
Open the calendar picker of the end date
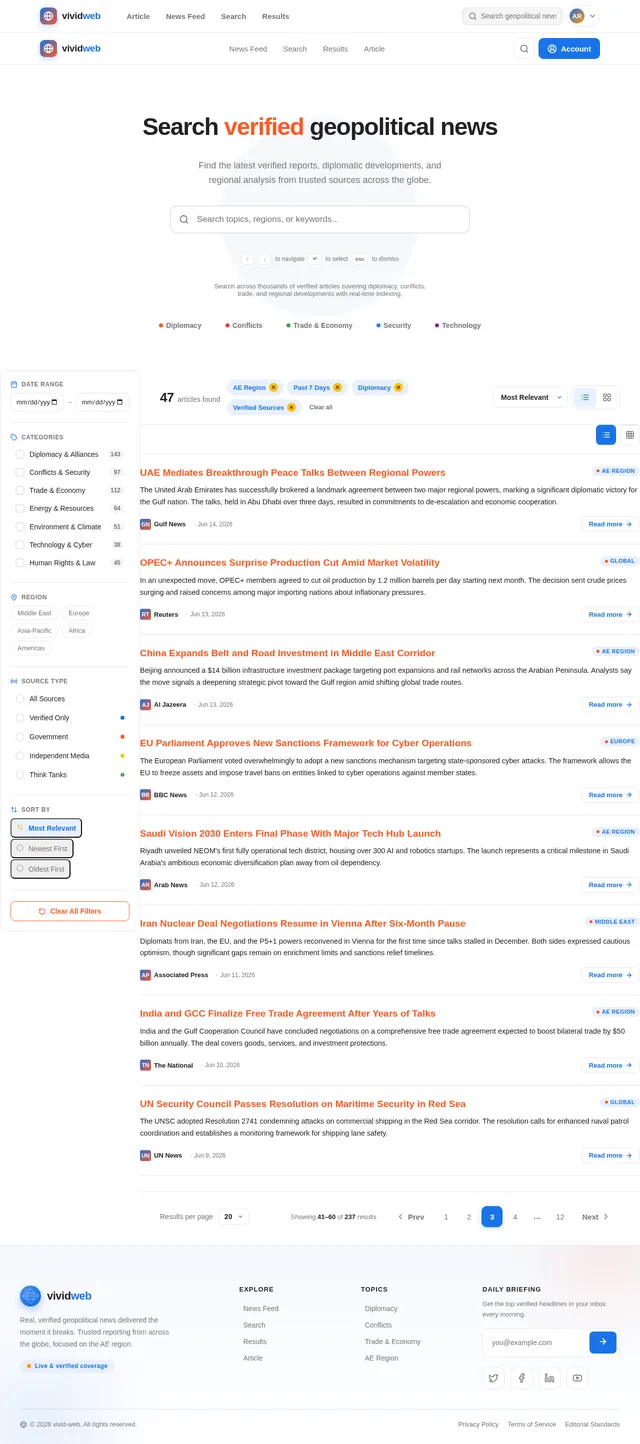(x=121, y=402)
